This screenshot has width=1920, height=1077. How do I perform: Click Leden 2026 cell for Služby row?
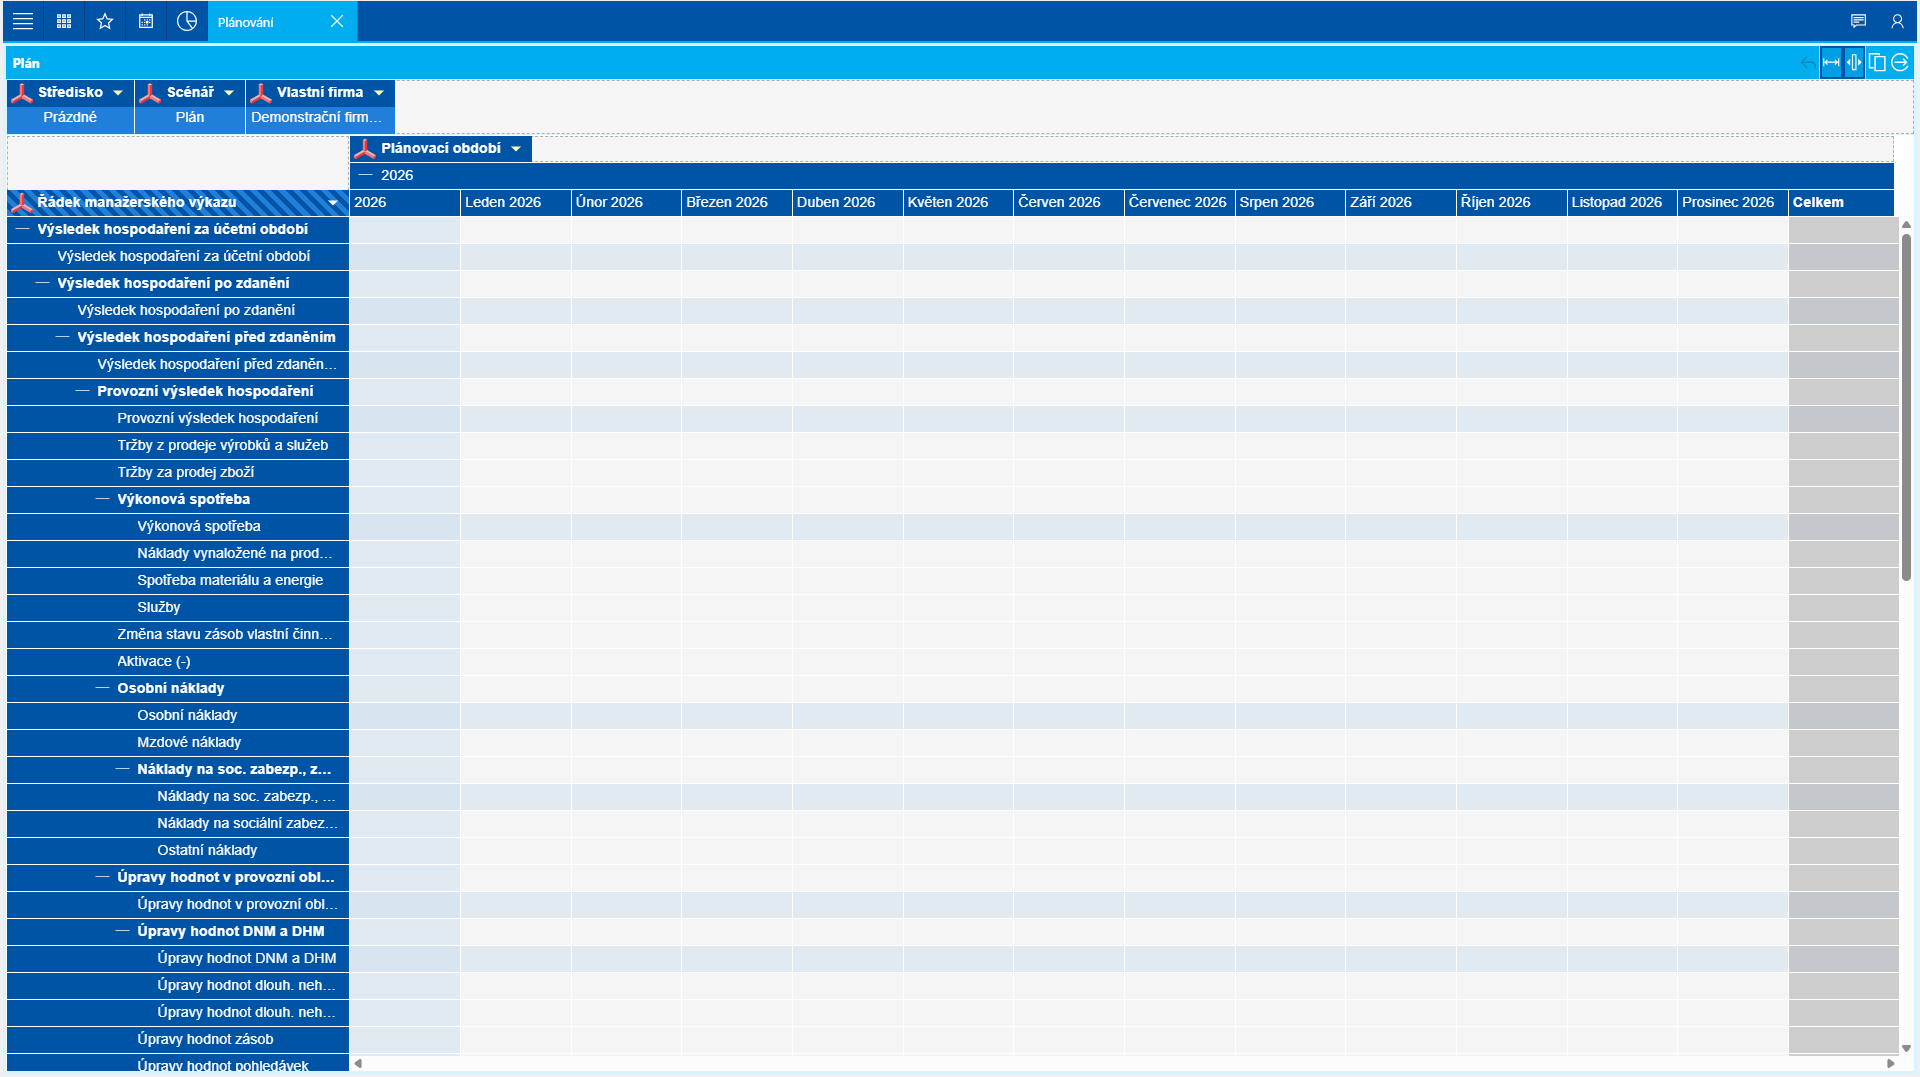[x=516, y=608]
